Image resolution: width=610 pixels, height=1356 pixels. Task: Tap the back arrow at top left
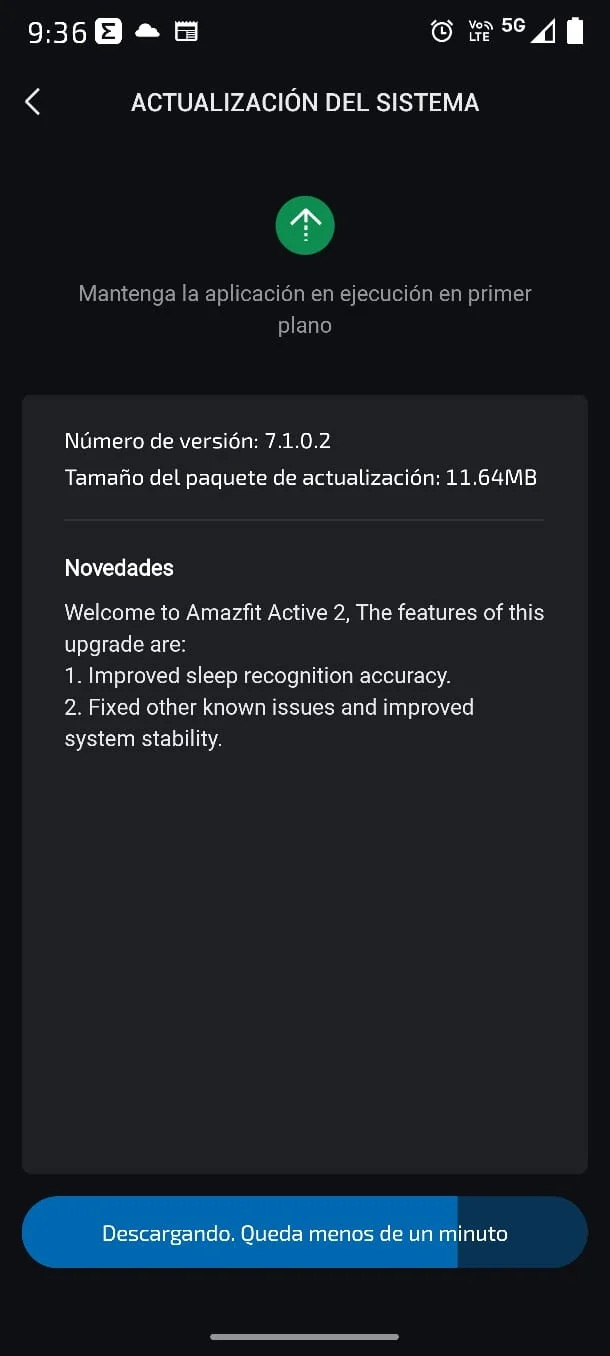[x=32, y=101]
